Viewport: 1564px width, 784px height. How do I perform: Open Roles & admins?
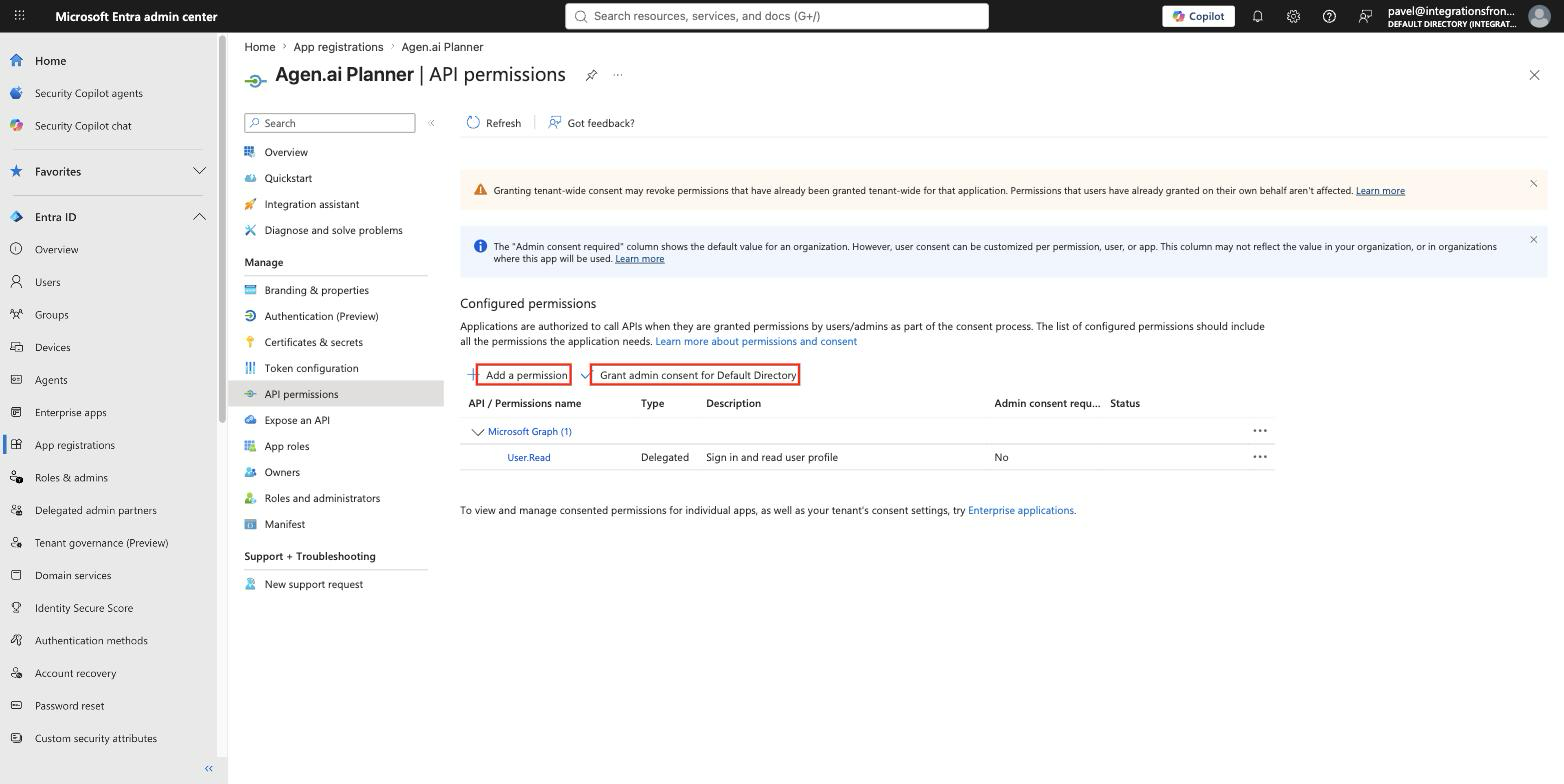coord(71,477)
